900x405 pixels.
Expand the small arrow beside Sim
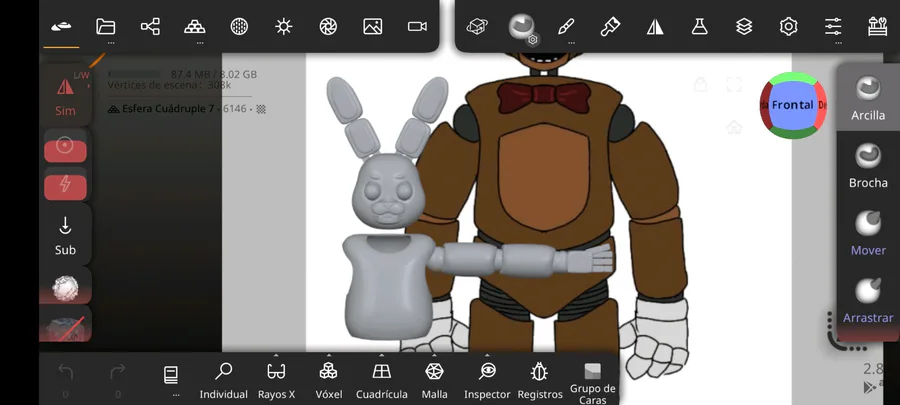pos(89,86)
